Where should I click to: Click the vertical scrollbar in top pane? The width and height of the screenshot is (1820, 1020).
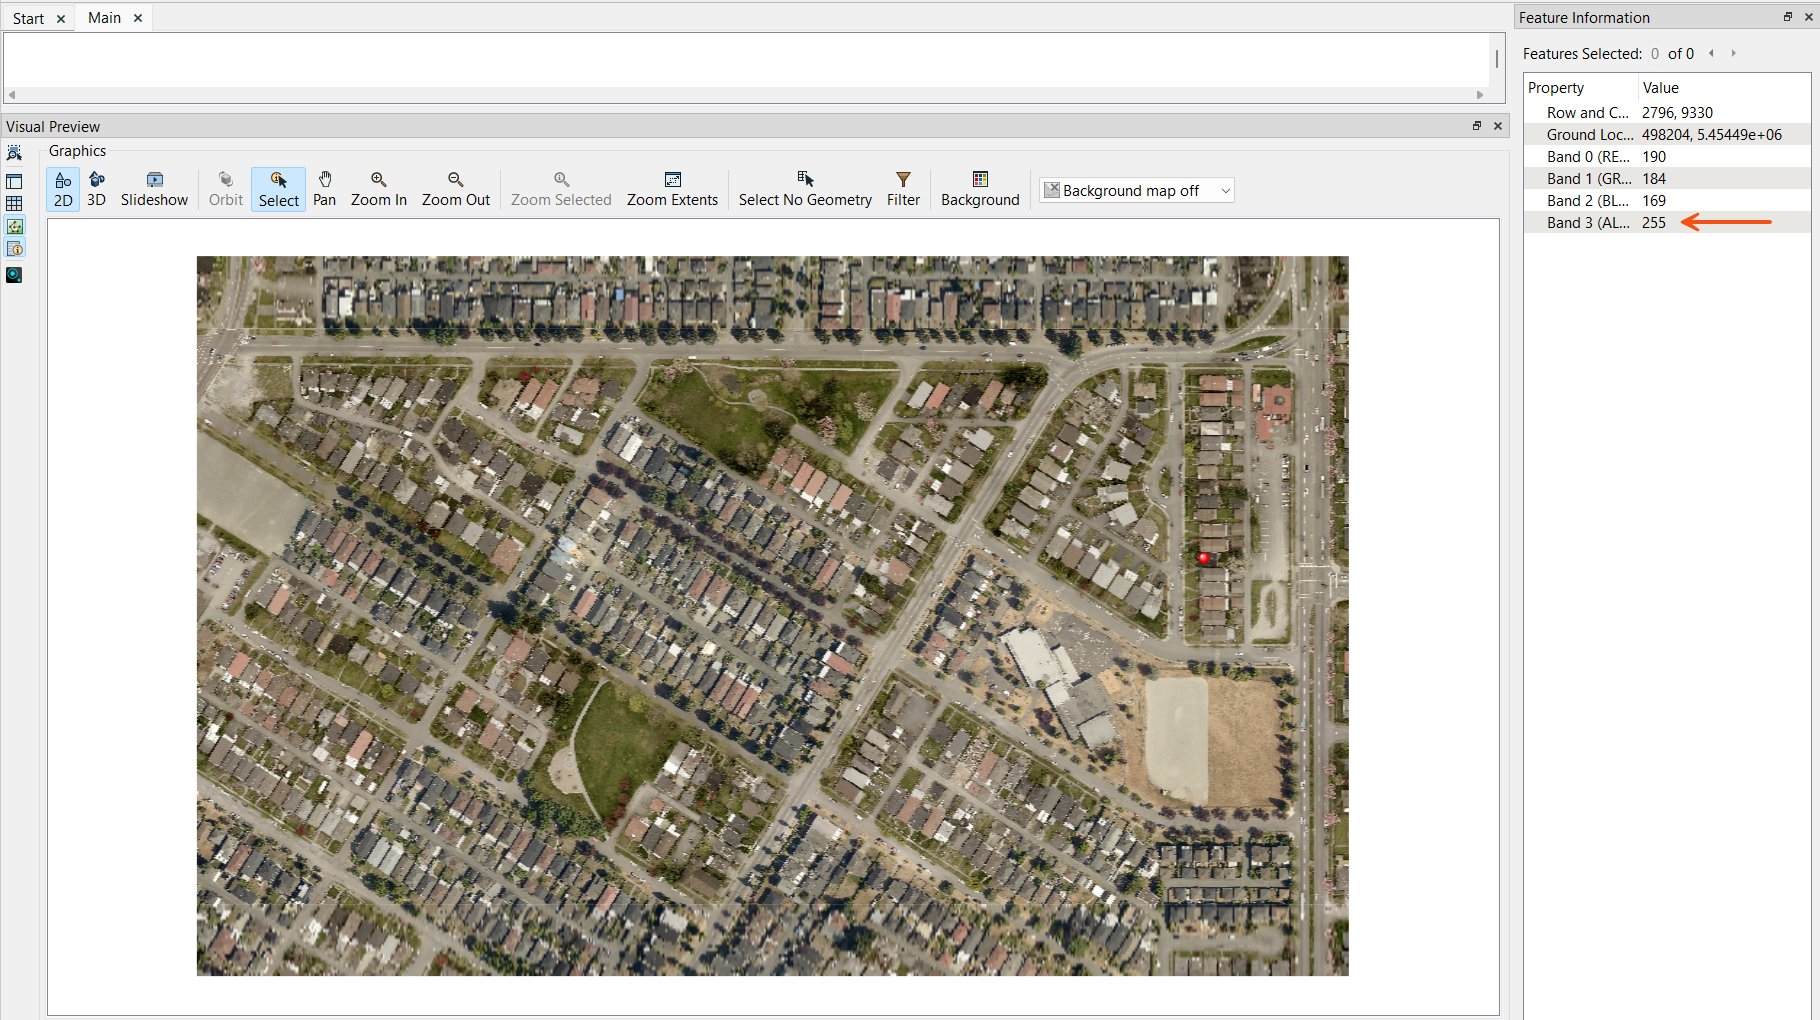pyautogui.click(x=1497, y=60)
